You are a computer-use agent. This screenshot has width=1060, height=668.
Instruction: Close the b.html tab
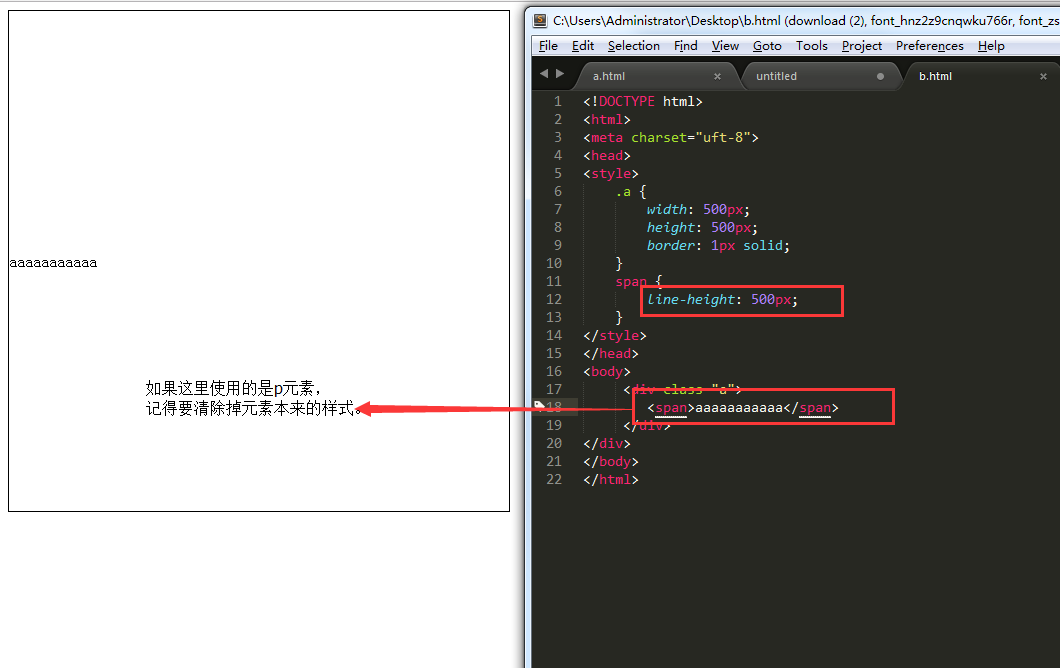coord(1043,76)
